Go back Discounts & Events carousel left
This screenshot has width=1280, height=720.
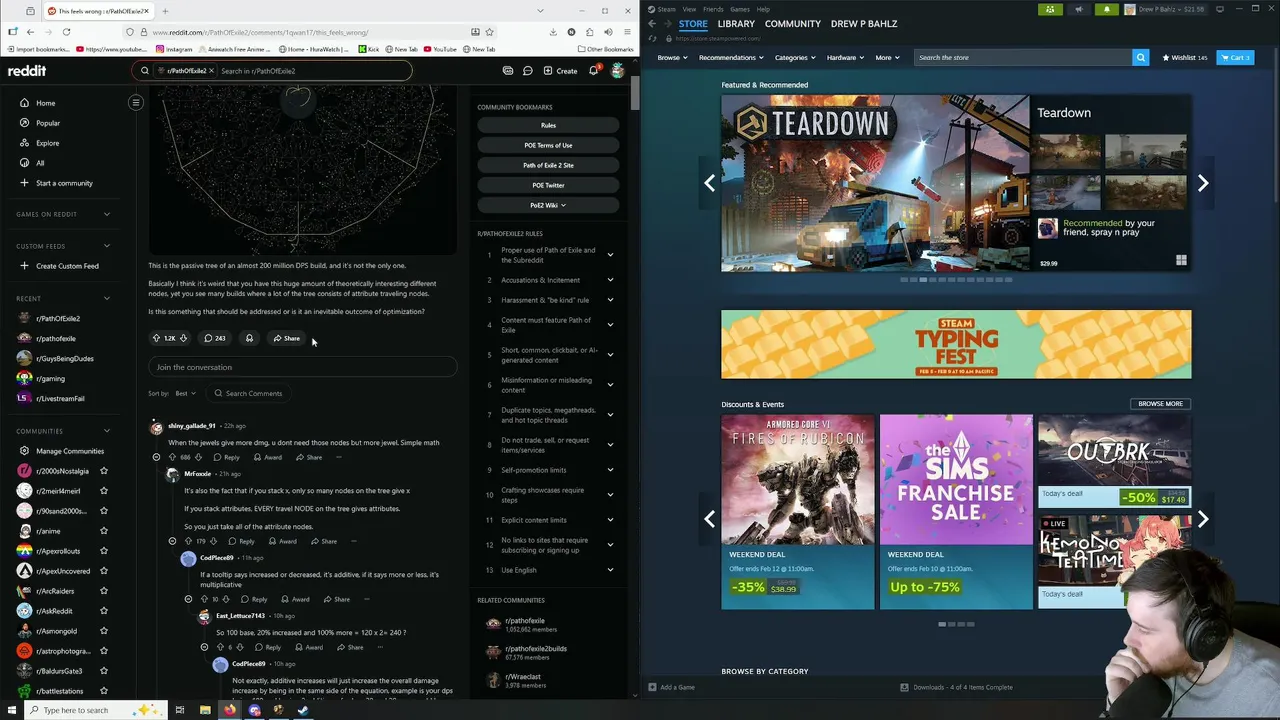pos(709,519)
